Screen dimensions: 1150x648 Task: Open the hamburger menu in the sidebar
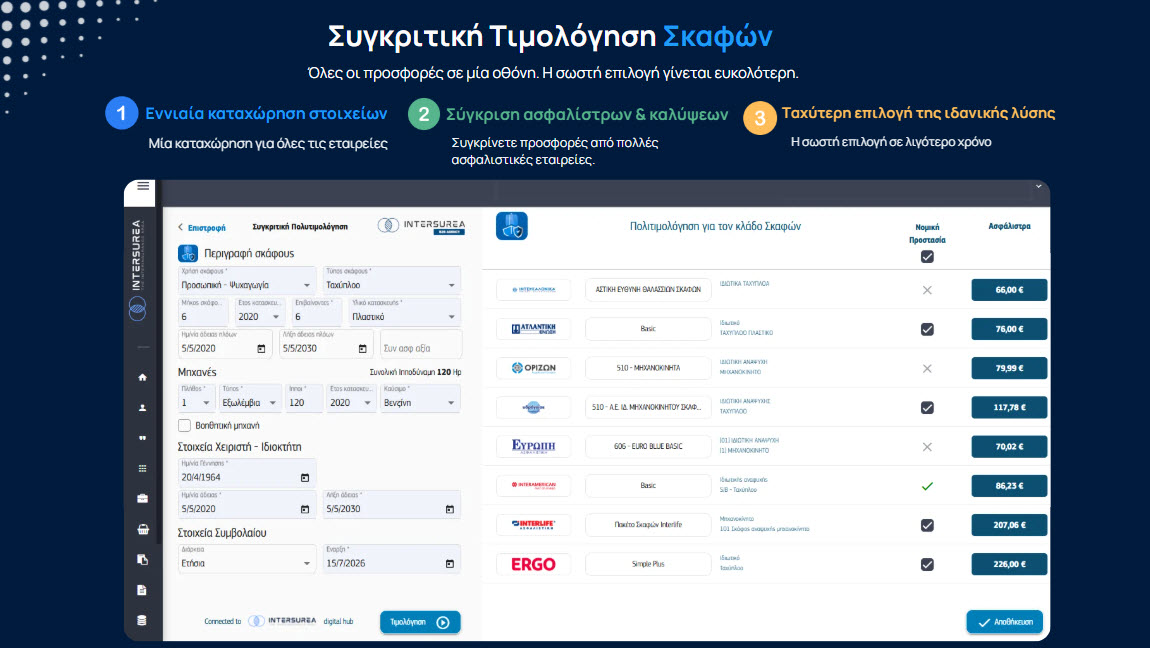(x=143, y=186)
